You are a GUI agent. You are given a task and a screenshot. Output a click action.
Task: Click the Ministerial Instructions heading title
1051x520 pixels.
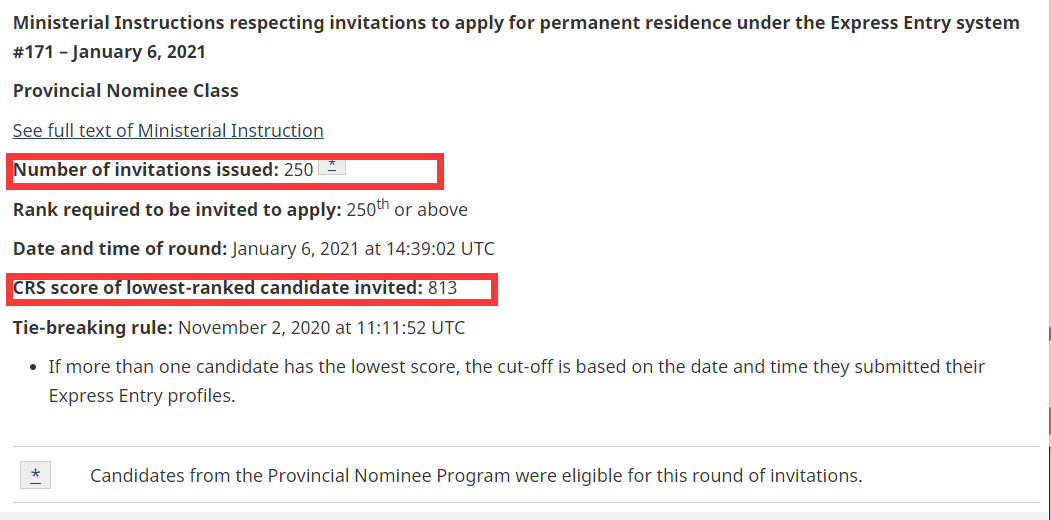point(516,23)
